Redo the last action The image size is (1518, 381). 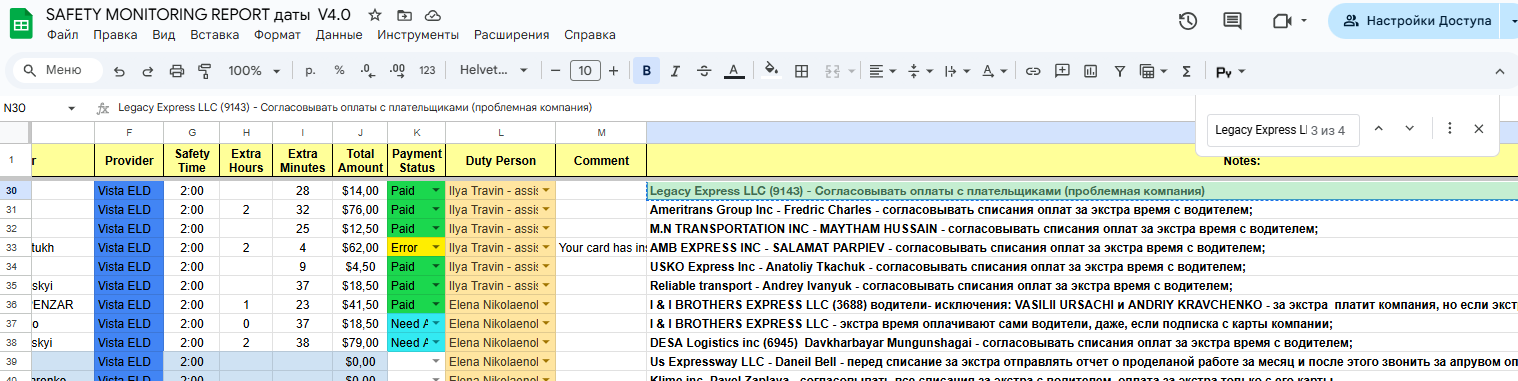tap(148, 71)
